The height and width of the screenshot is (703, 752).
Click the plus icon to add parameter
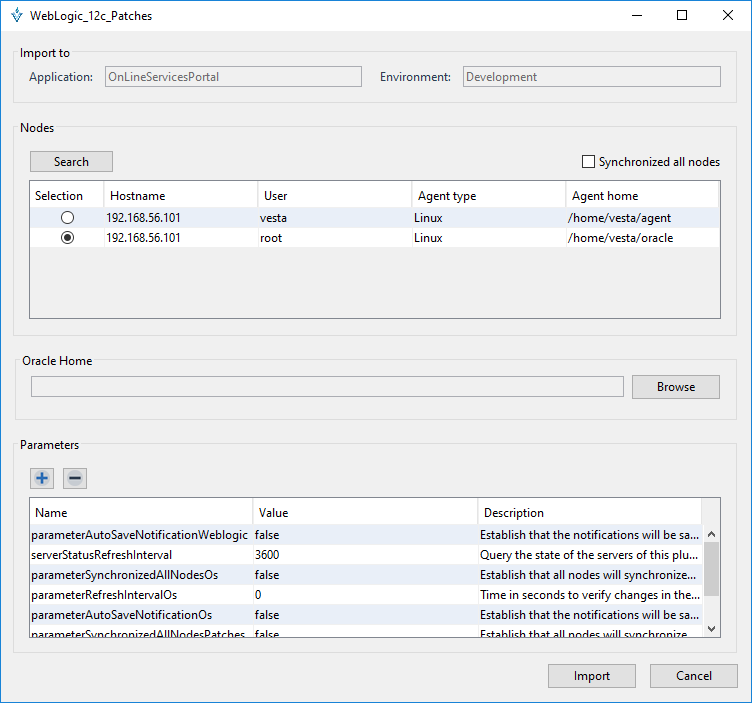pyautogui.click(x=42, y=479)
